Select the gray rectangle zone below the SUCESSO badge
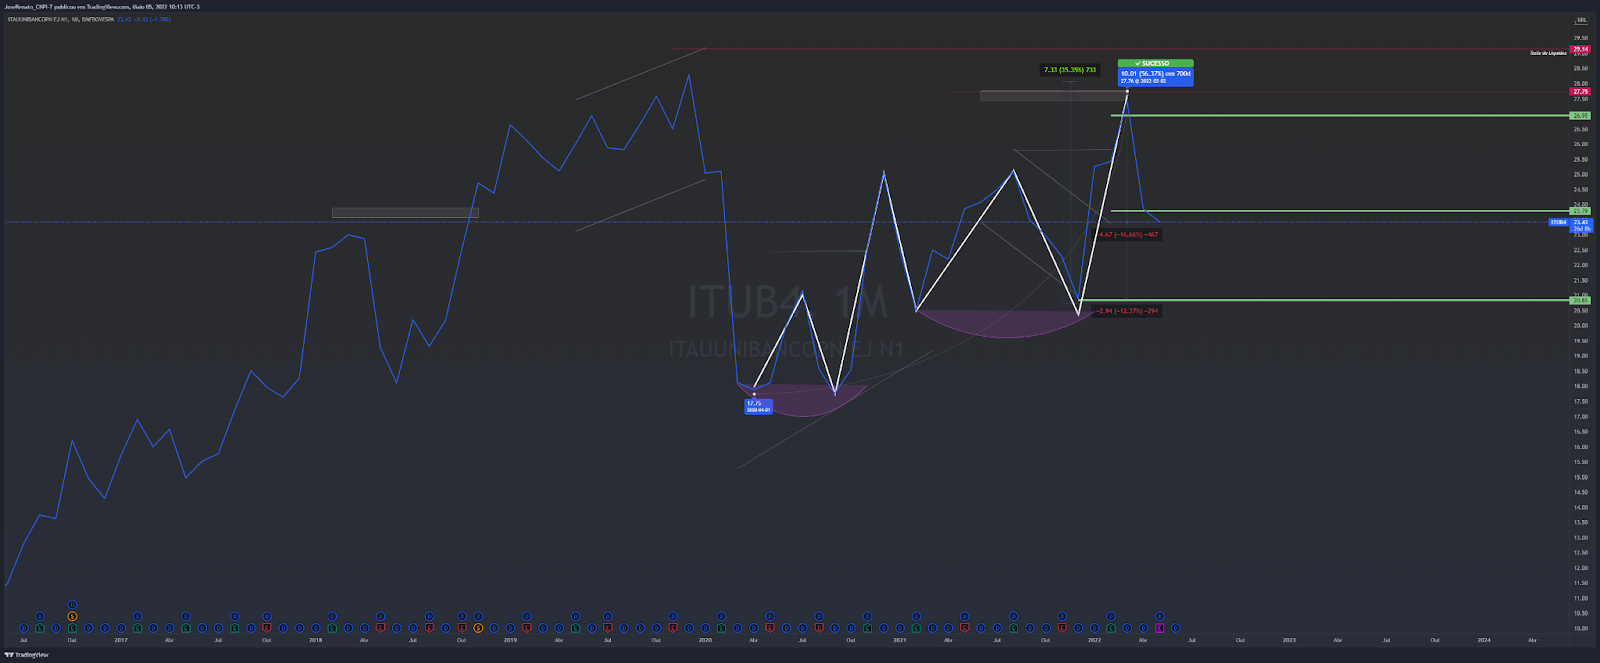Image resolution: width=1600 pixels, height=663 pixels. point(1053,96)
